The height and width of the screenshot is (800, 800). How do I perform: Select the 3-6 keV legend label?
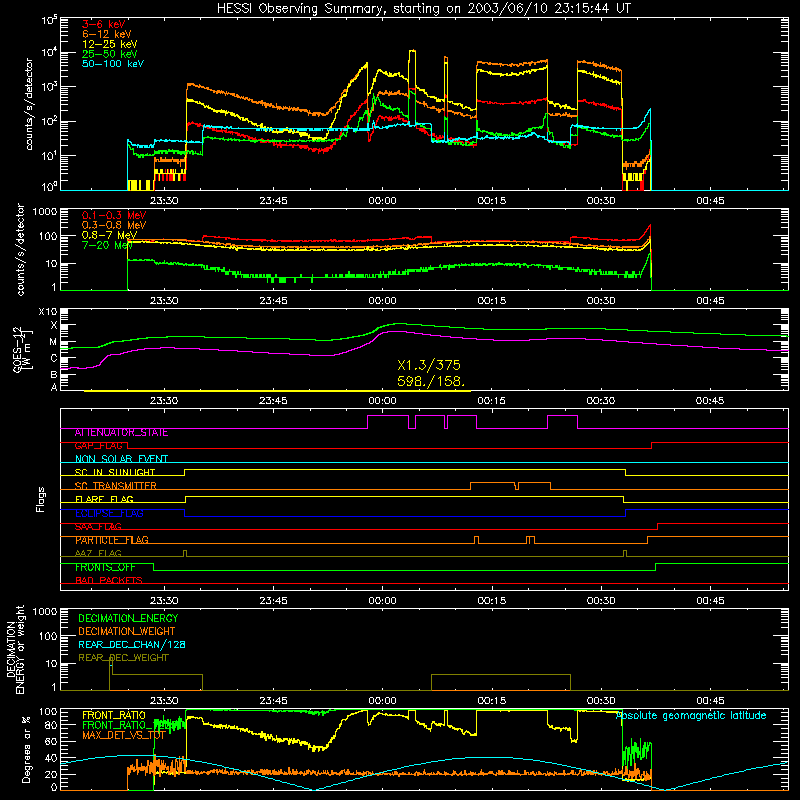tap(103, 24)
